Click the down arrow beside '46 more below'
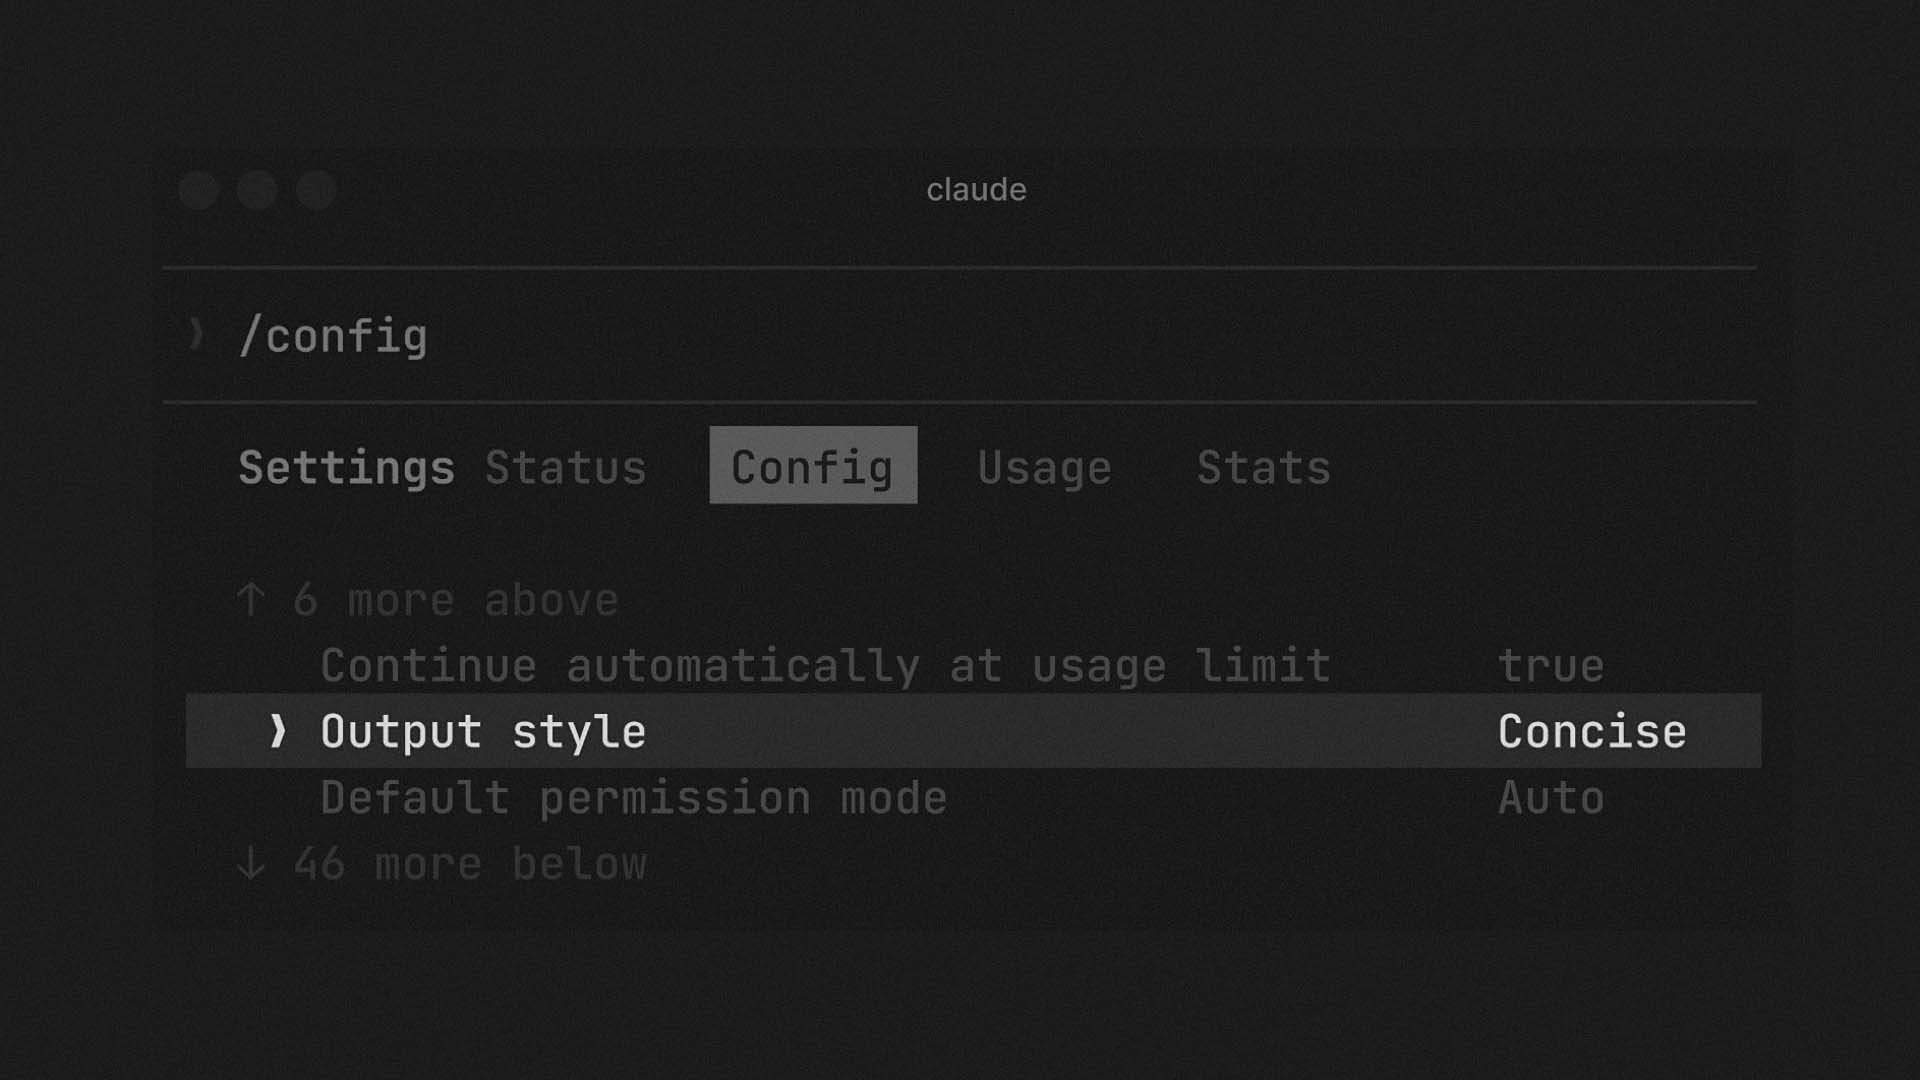This screenshot has height=1080, width=1920. coord(251,863)
